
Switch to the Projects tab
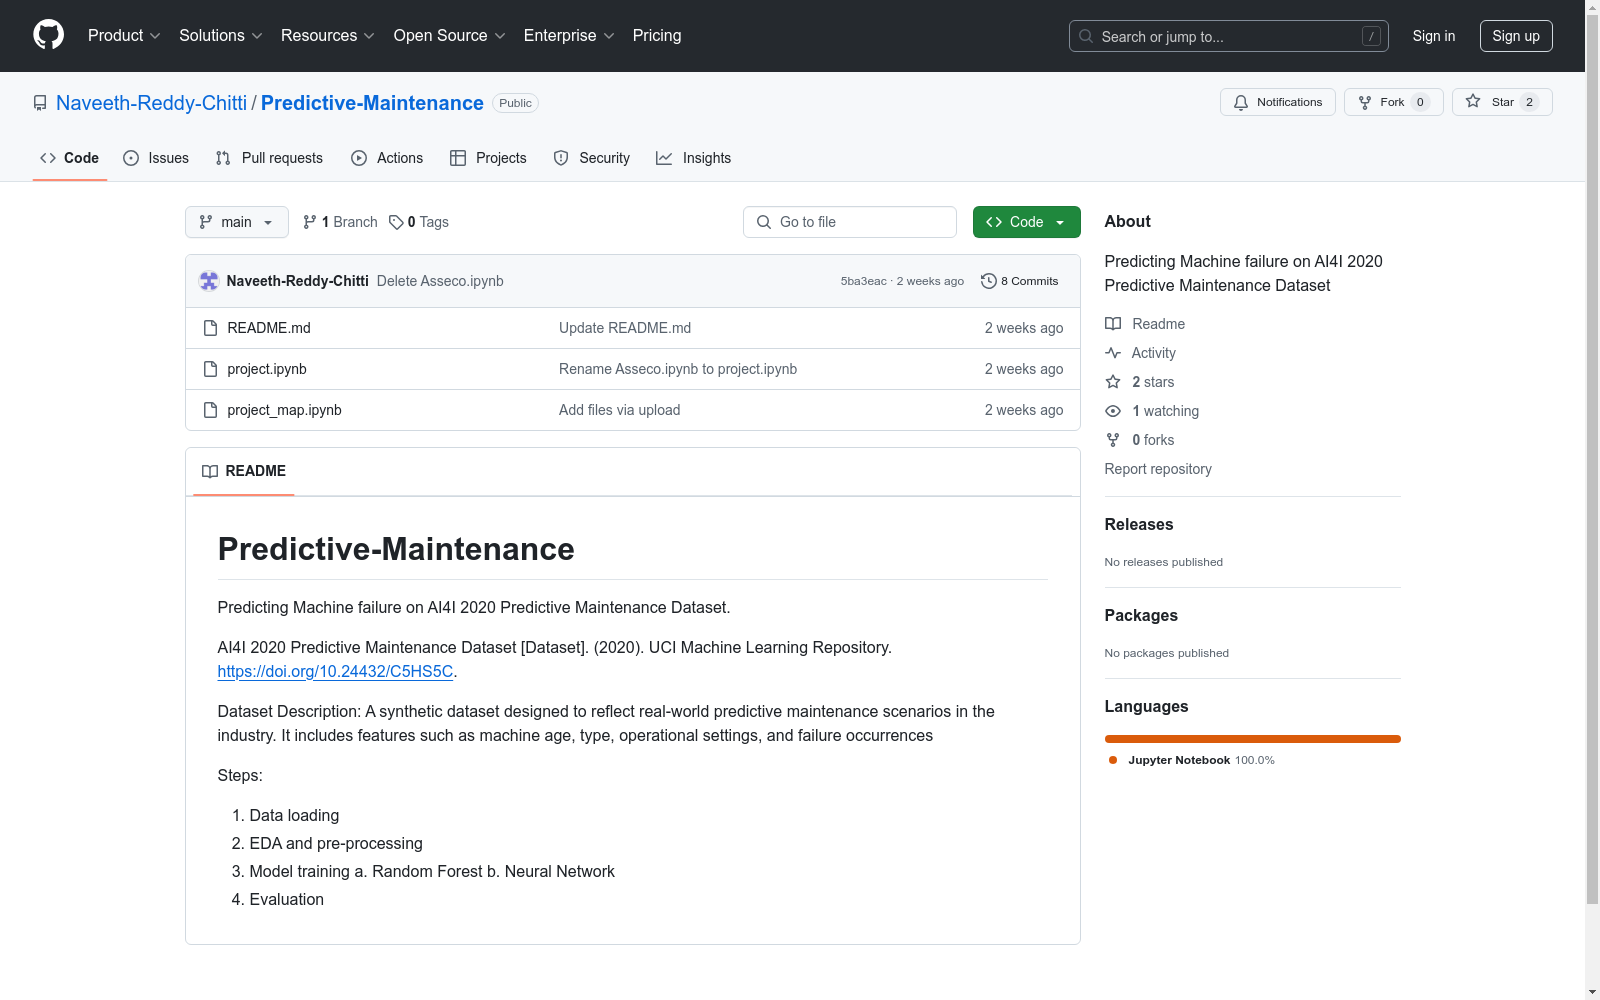tap(488, 158)
